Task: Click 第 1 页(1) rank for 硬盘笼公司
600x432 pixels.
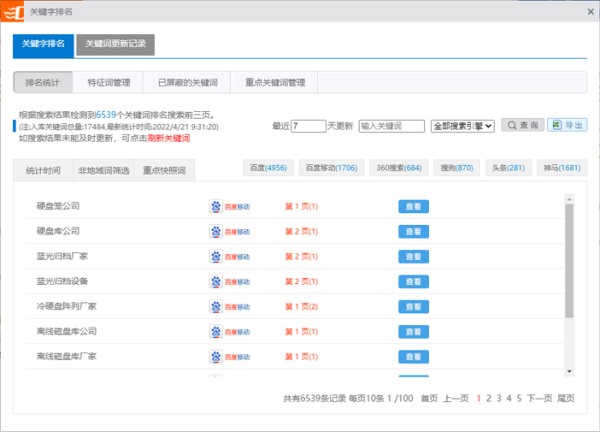Action: click(x=302, y=206)
